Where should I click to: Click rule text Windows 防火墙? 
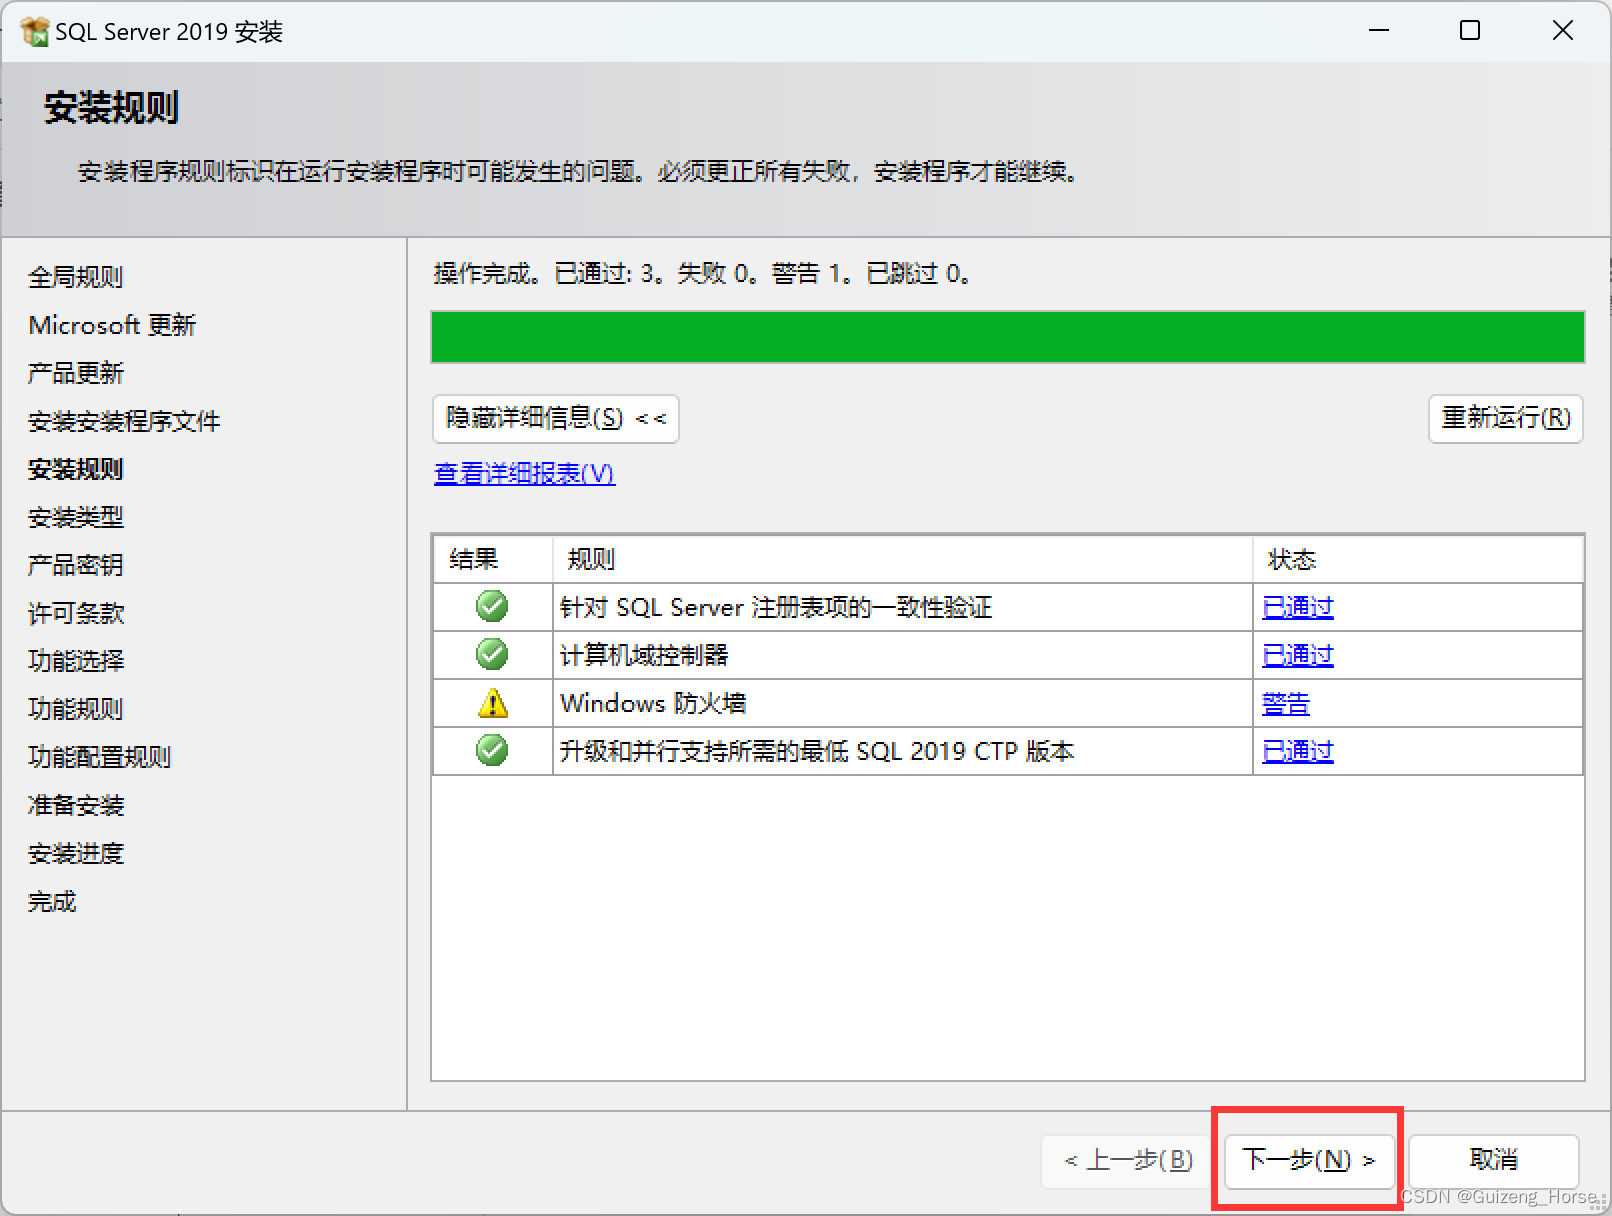point(653,703)
